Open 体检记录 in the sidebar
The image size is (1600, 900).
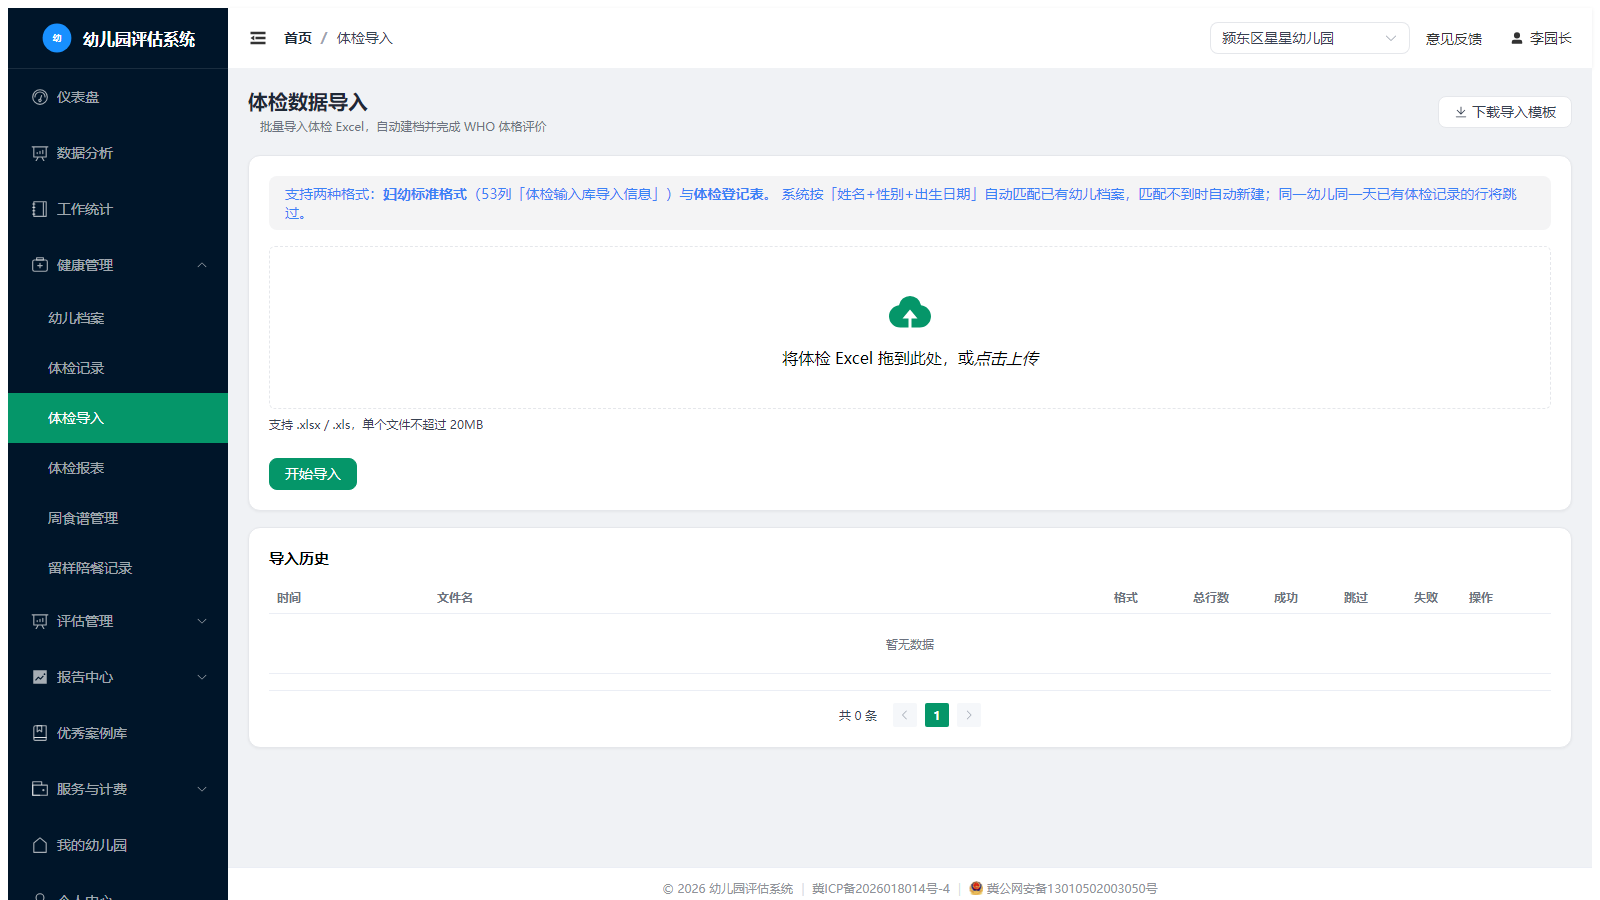(118, 368)
